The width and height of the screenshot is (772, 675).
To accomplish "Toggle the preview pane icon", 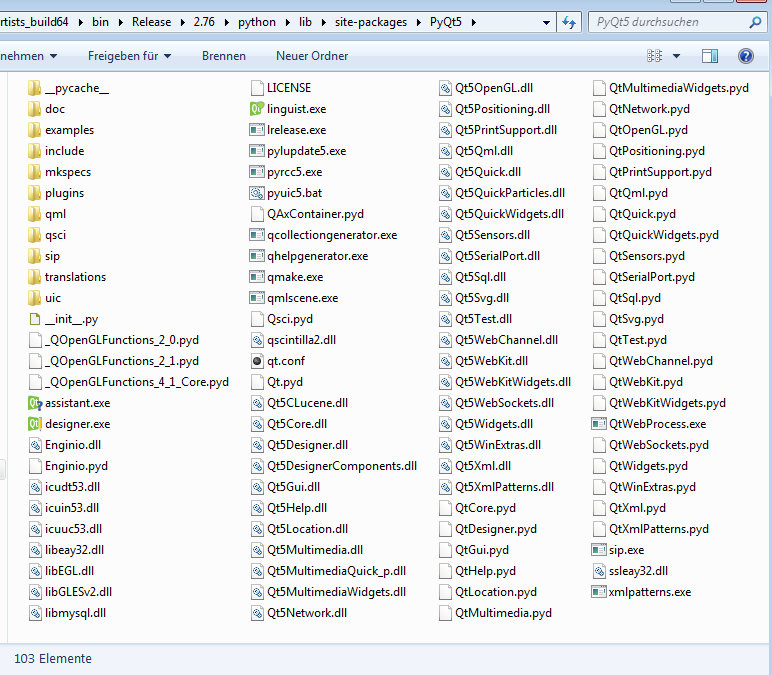I will (710, 56).
